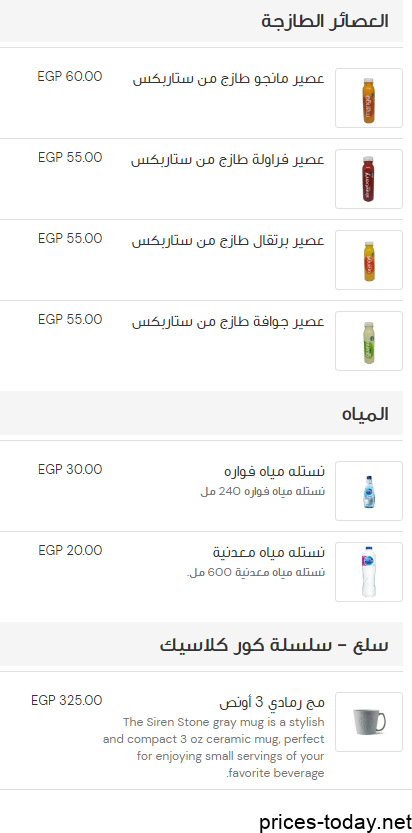Screen dimensions: 412x833
Task: Select عصير فراولة طازج من ستاربكس item
Action: click(x=228, y=159)
